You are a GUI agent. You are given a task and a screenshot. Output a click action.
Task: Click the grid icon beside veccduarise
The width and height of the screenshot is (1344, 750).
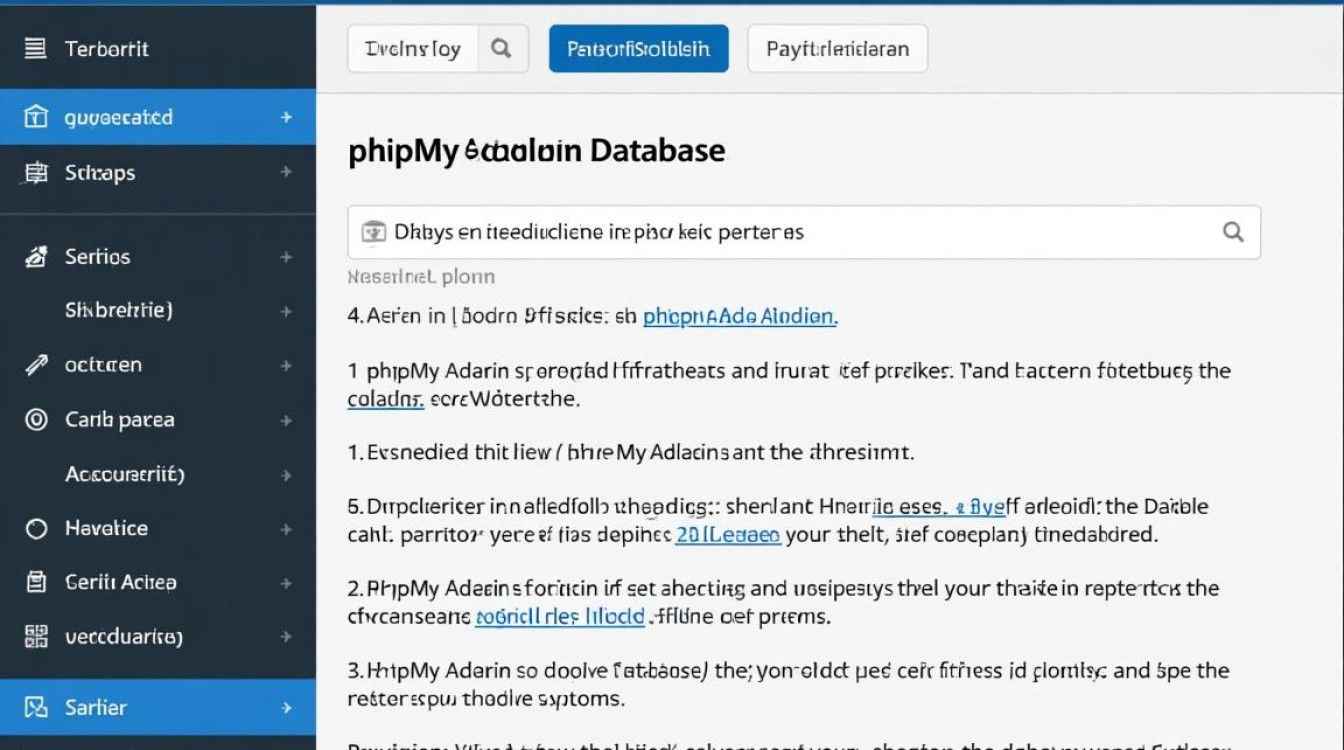click(36, 637)
